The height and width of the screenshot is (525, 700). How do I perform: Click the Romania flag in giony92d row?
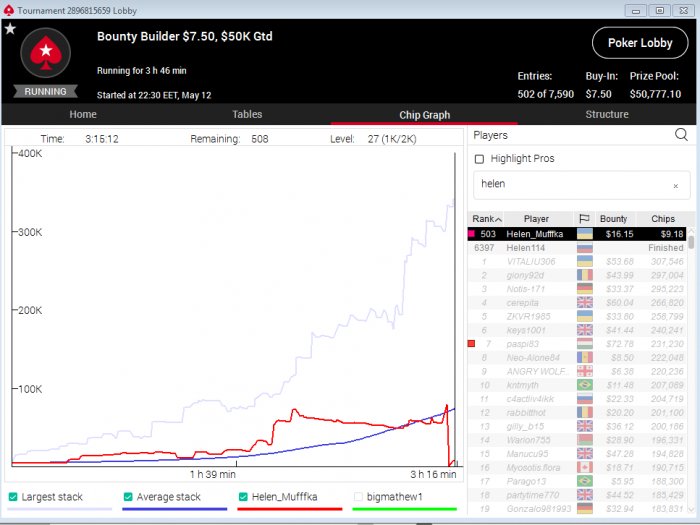(585, 275)
